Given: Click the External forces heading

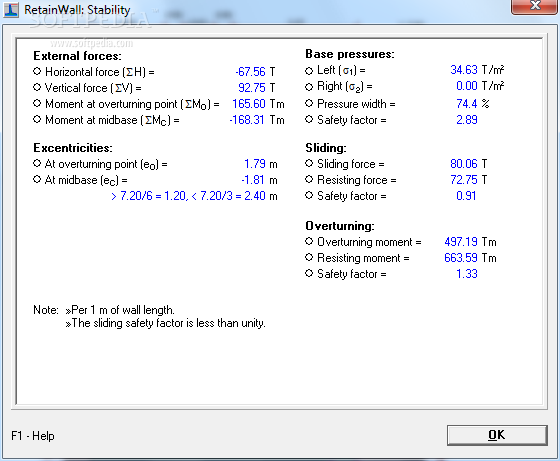Looking at the screenshot, I should pyautogui.click(x=78, y=56).
